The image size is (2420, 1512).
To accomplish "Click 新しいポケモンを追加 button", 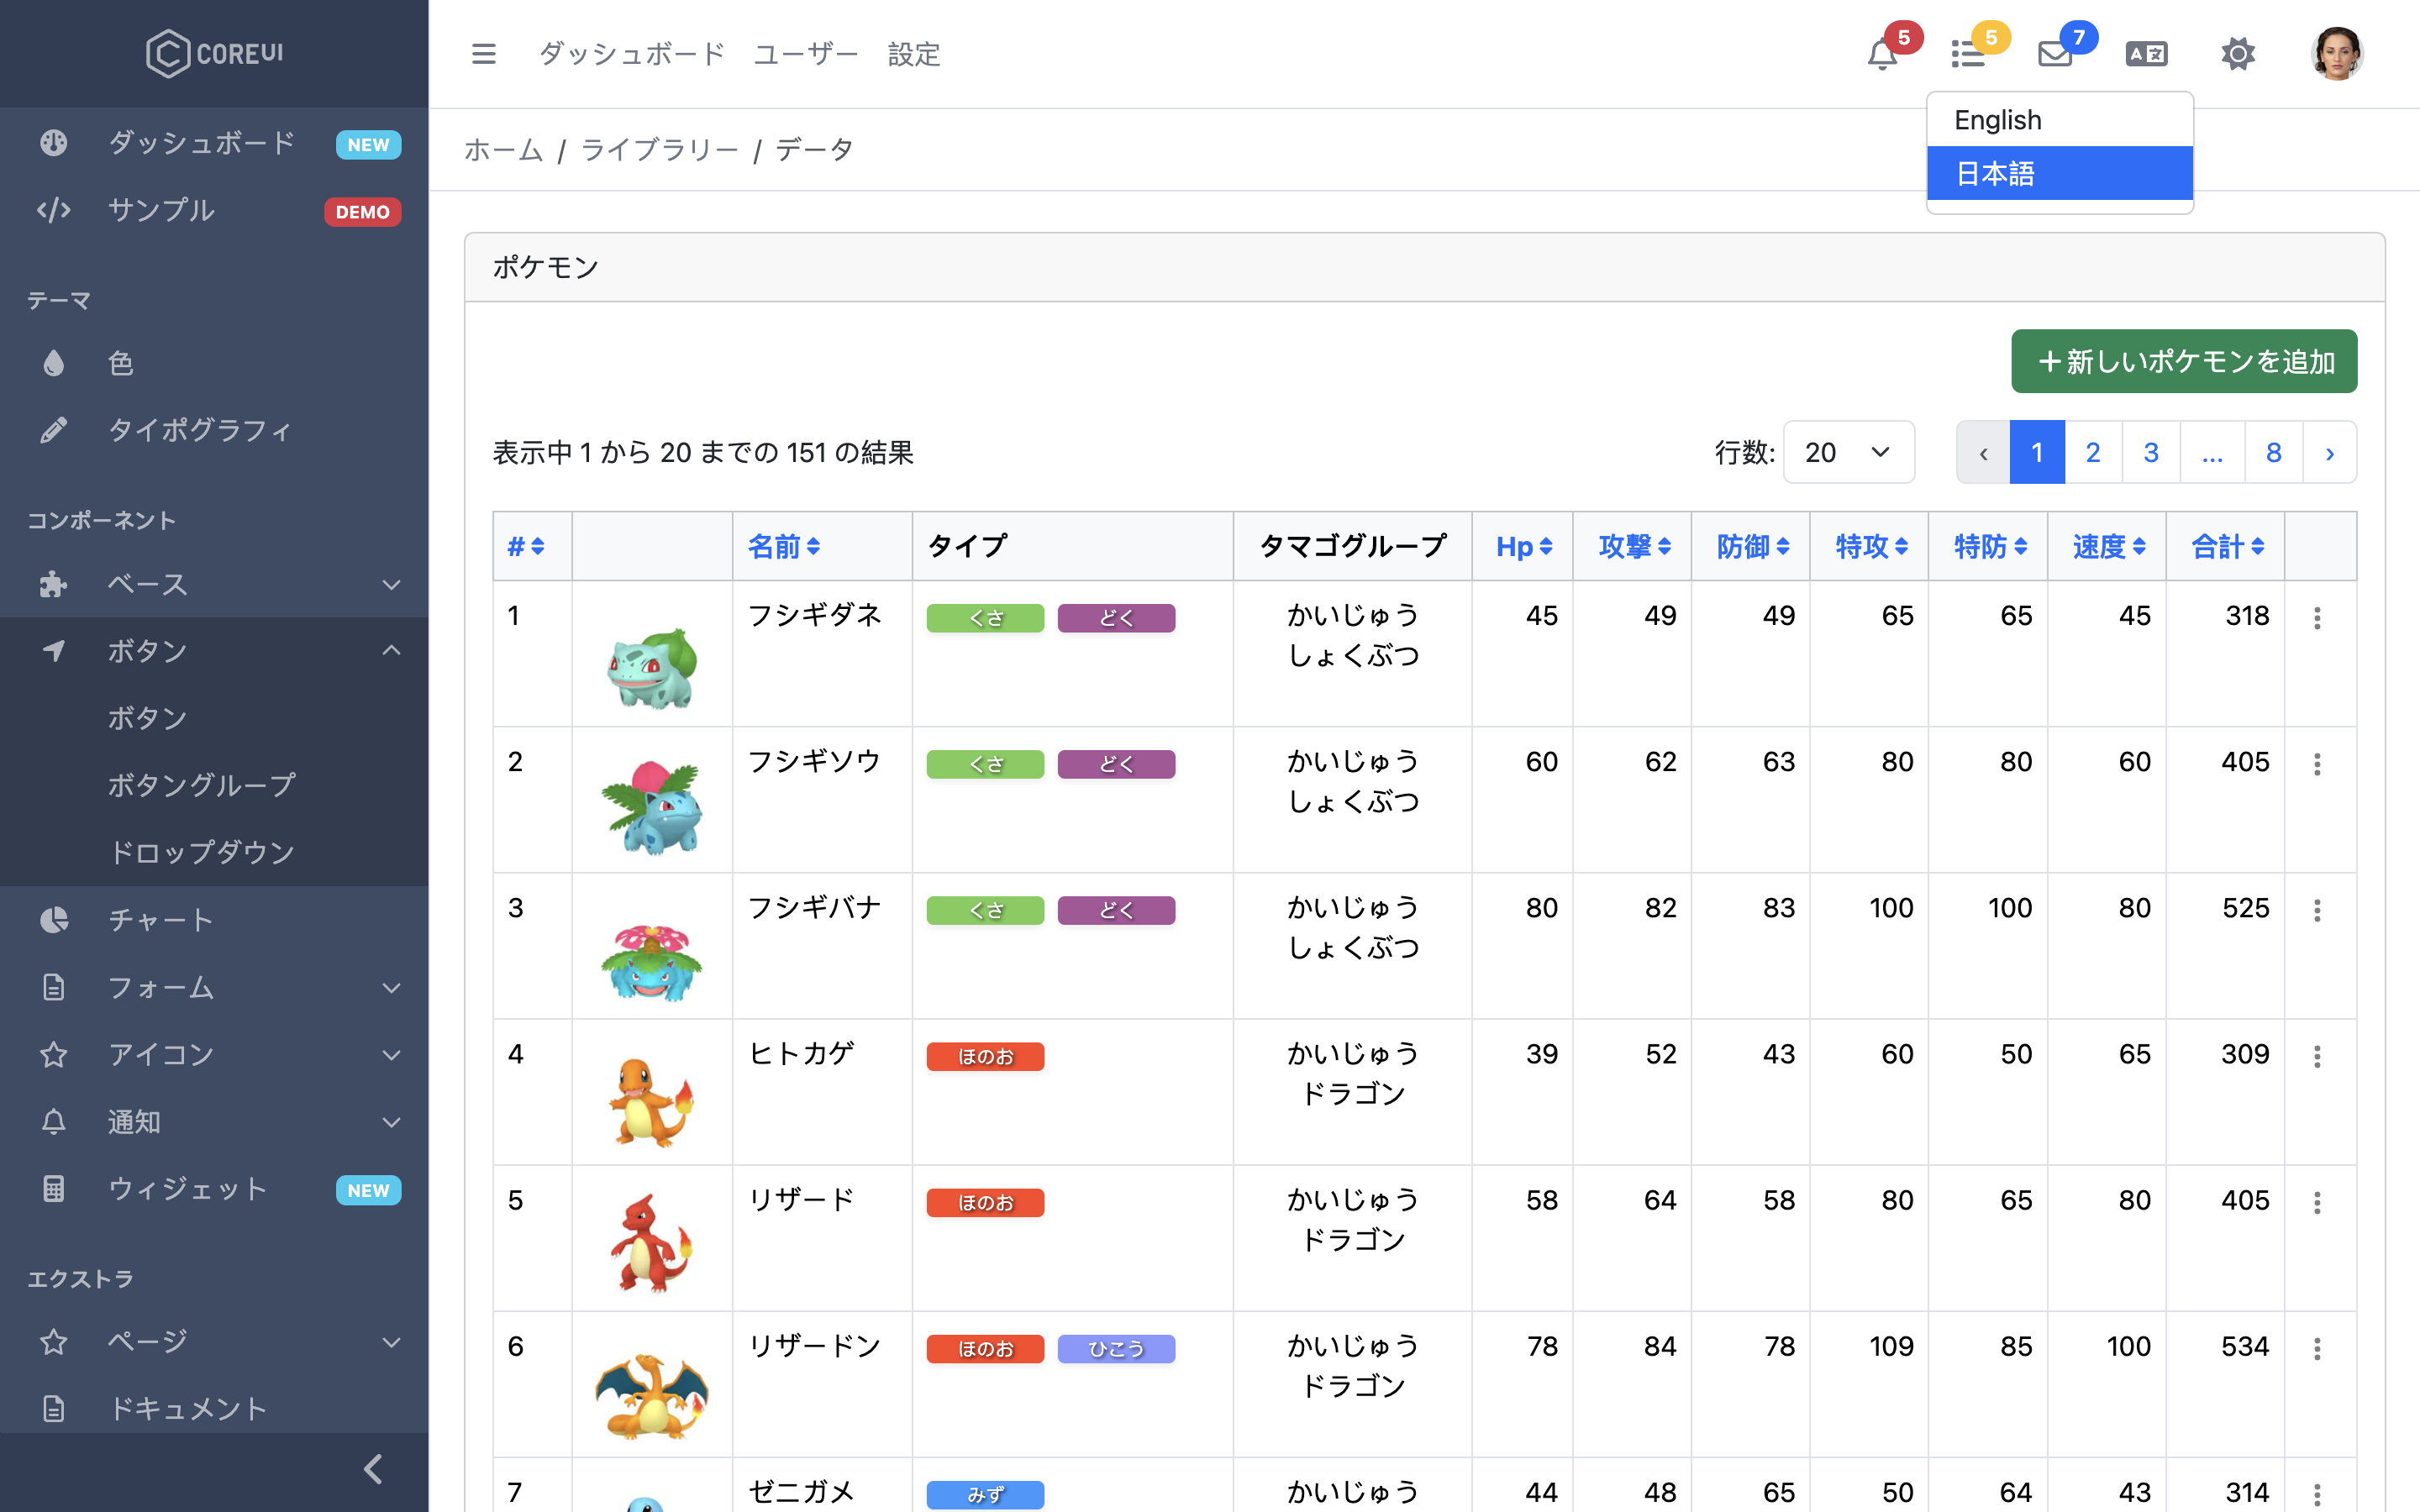I will tap(2183, 362).
